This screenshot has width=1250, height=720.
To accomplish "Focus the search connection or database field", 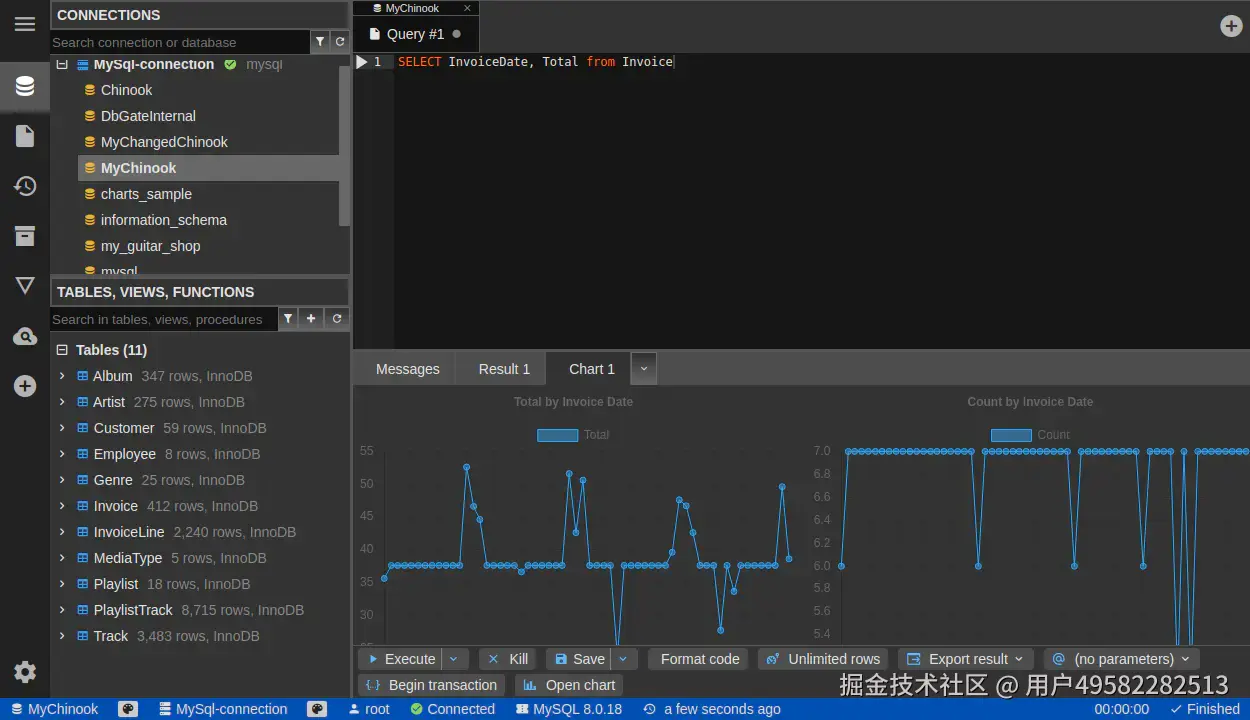I will pos(180,42).
